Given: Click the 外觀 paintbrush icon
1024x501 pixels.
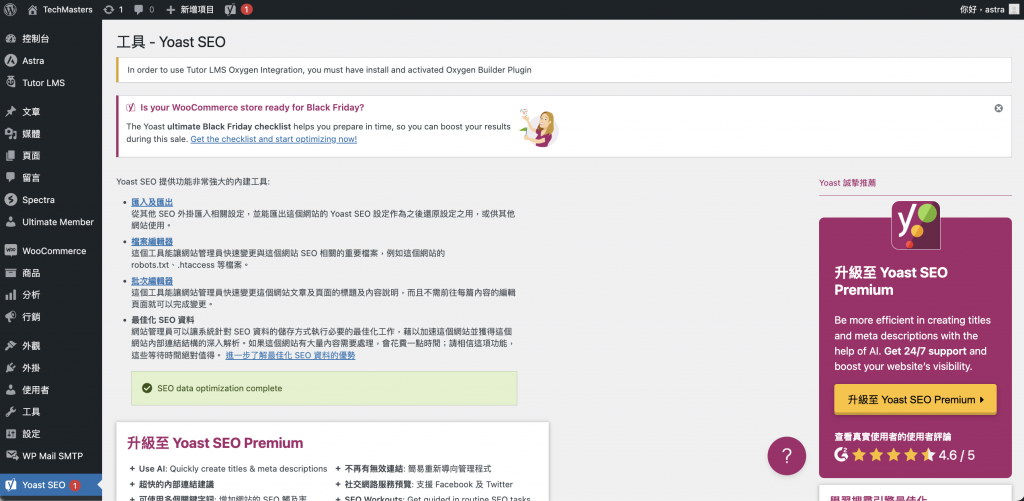Looking at the screenshot, I should pyautogui.click(x=10, y=346).
